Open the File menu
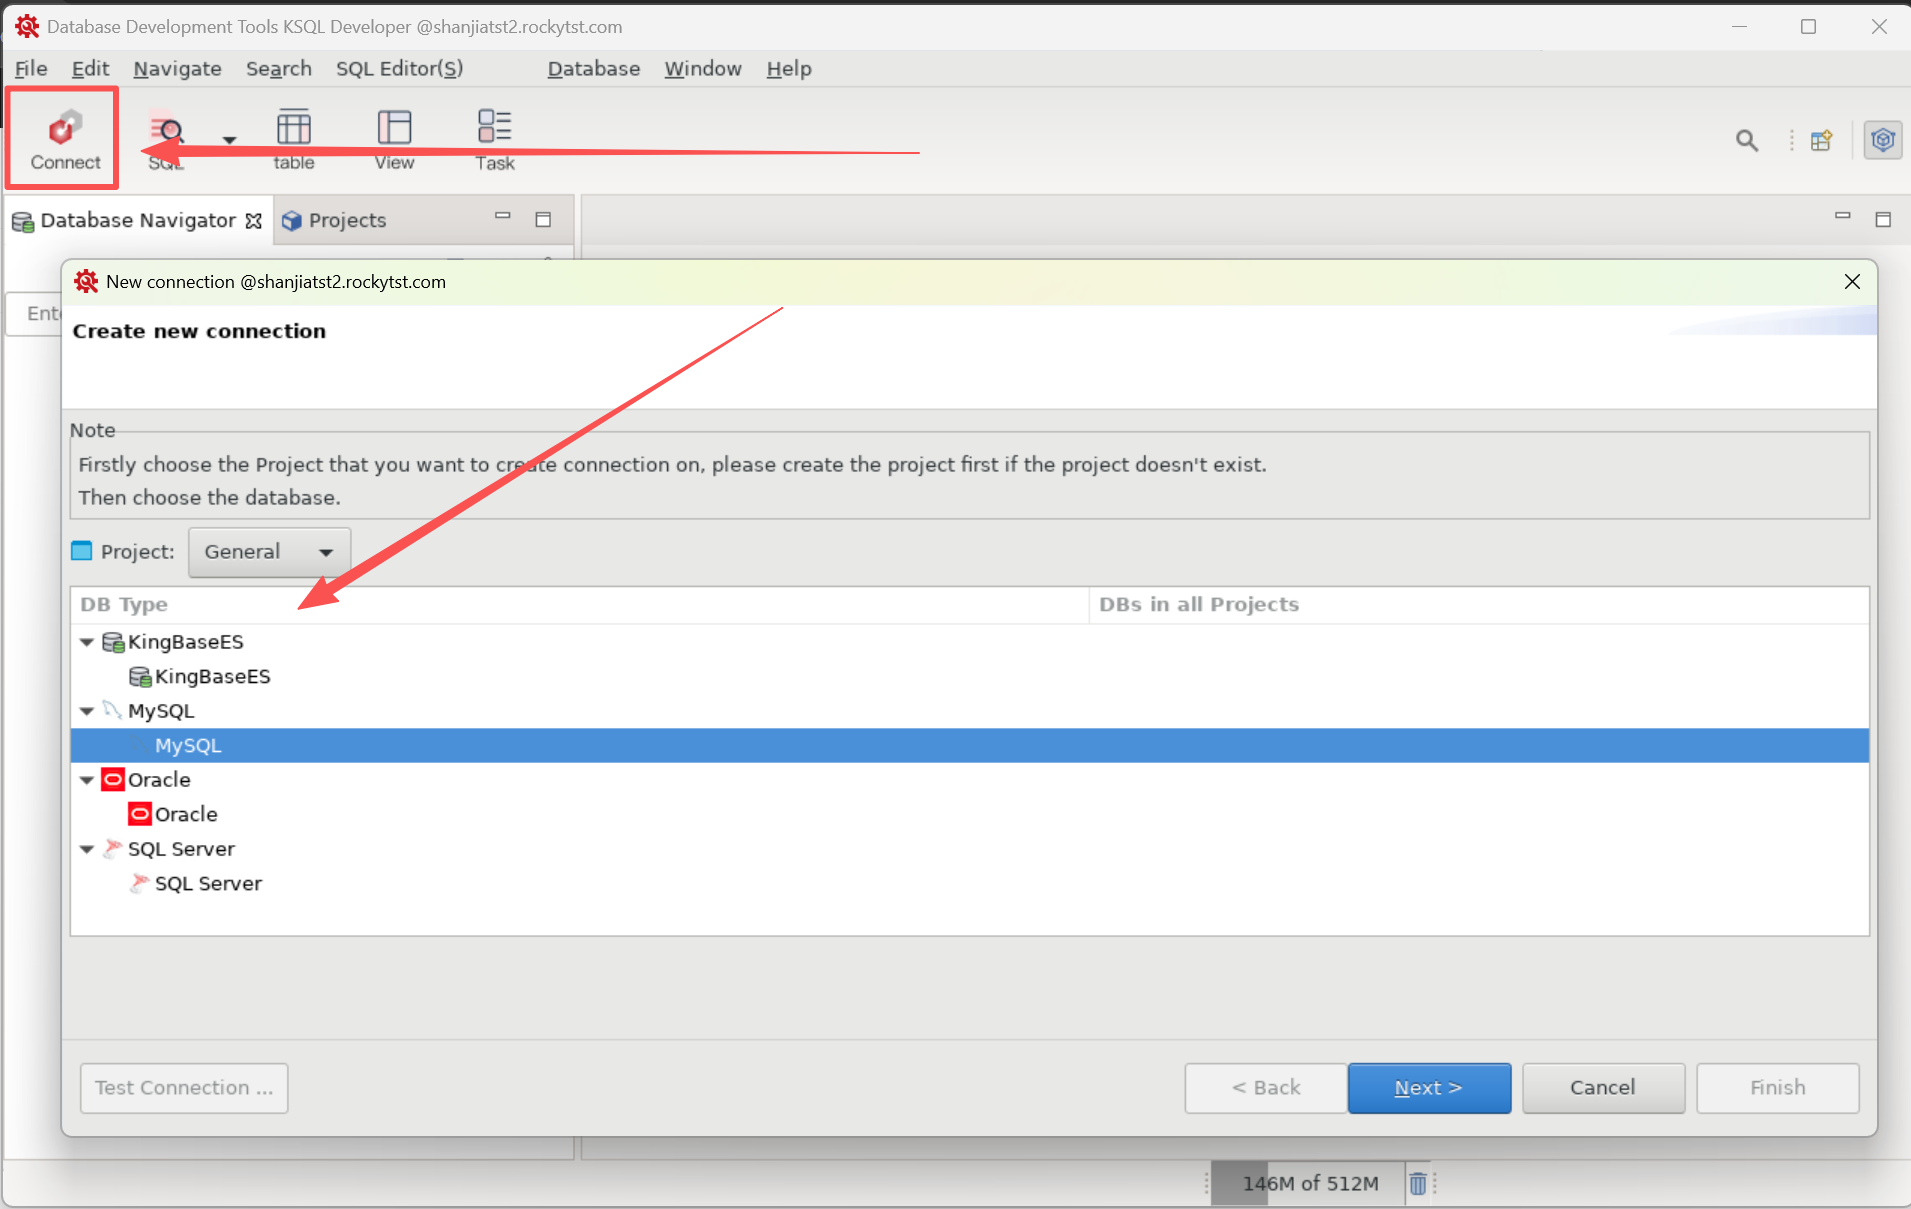Image resolution: width=1911 pixels, height=1209 pixels. coord(31,69)
